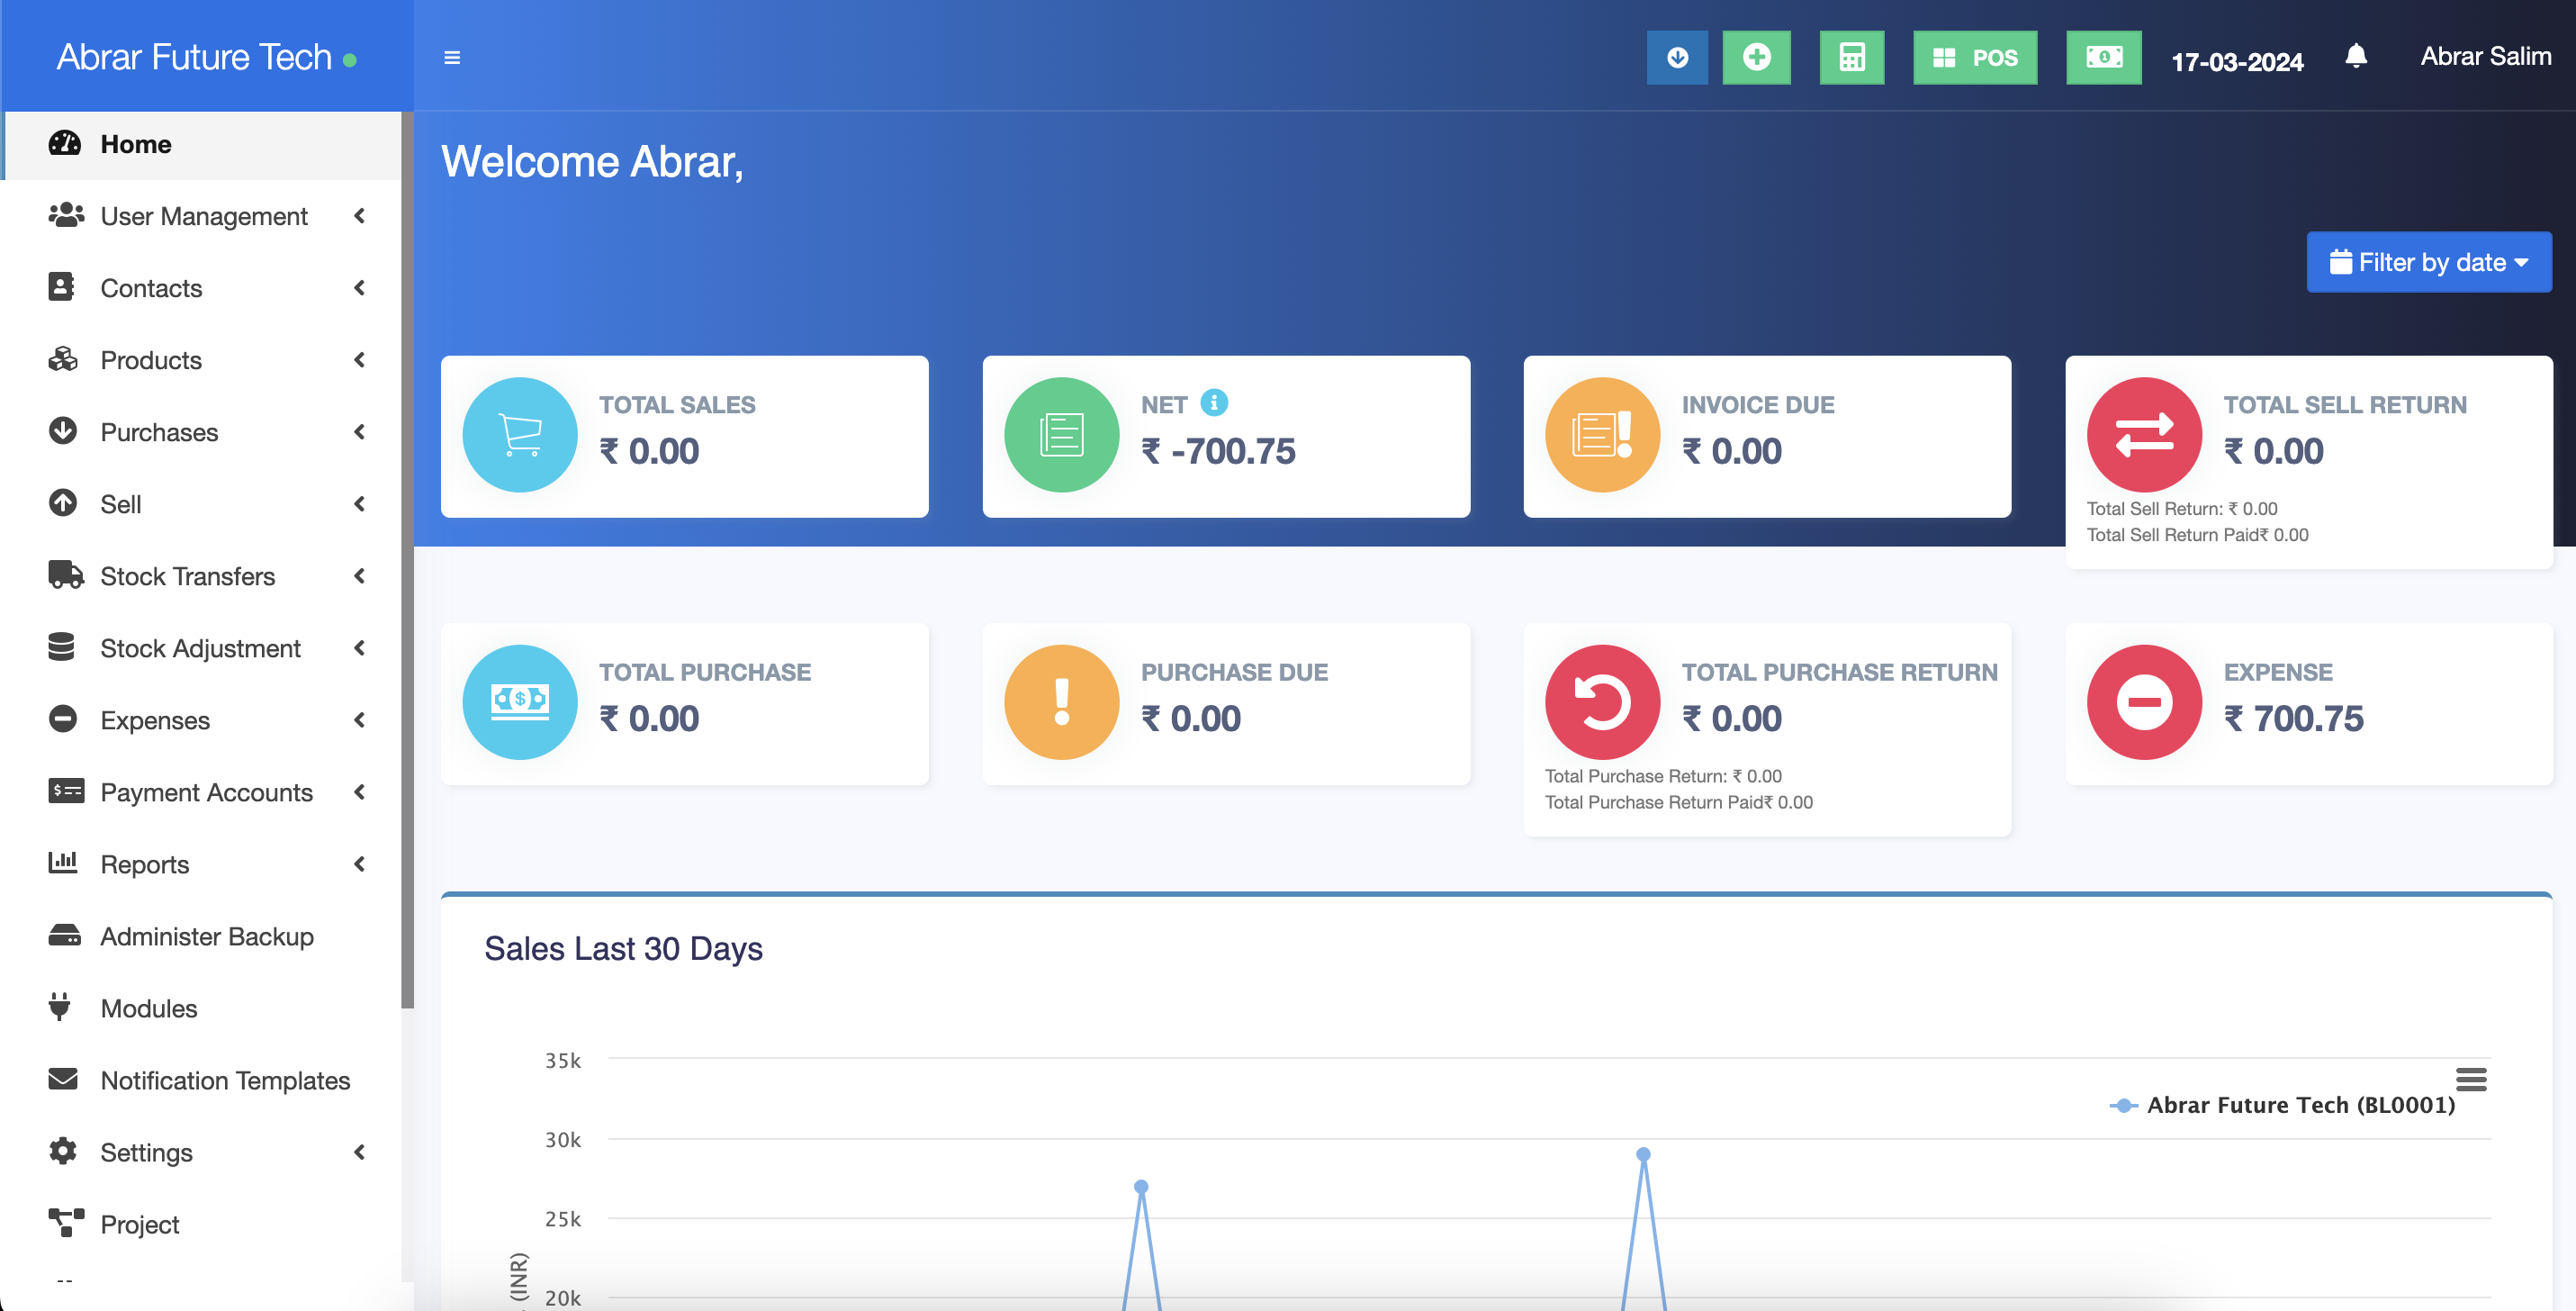Click the POS button
Screen dimensions: 2576x1311
click(1974, 58)
